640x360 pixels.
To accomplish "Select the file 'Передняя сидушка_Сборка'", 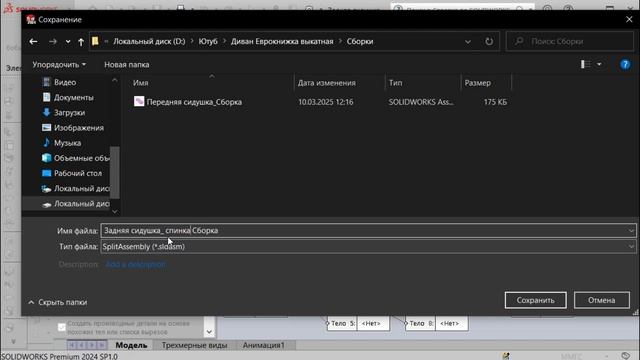I will (194, 102).
